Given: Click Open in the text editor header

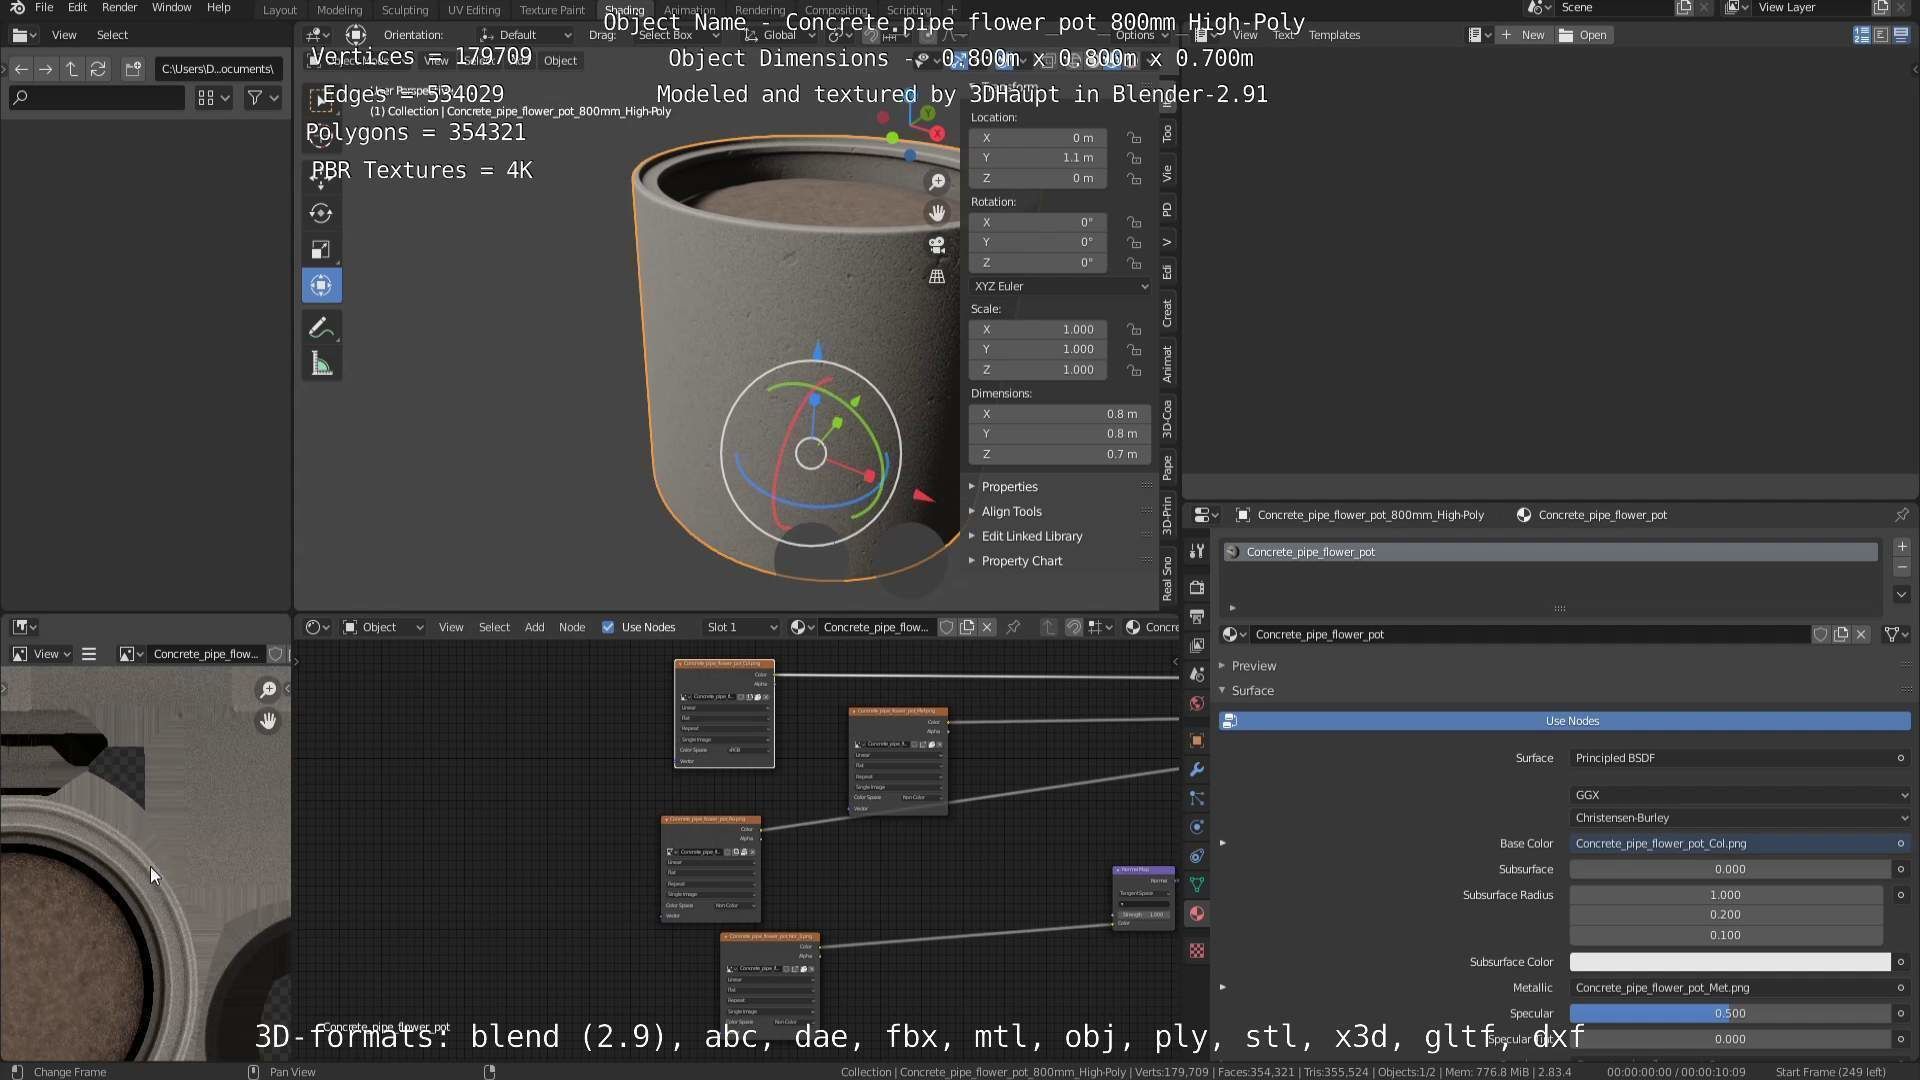Looking at the screenshot, I should click(x=1583, y=35).
